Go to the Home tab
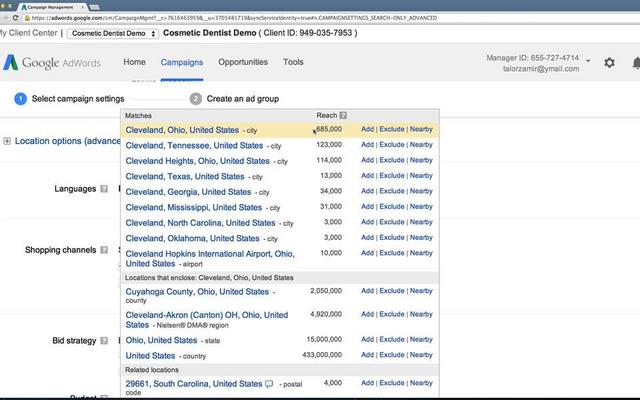The width and height of the screenshot is (640, 400). pyautogui.click(x=134, y=62)
